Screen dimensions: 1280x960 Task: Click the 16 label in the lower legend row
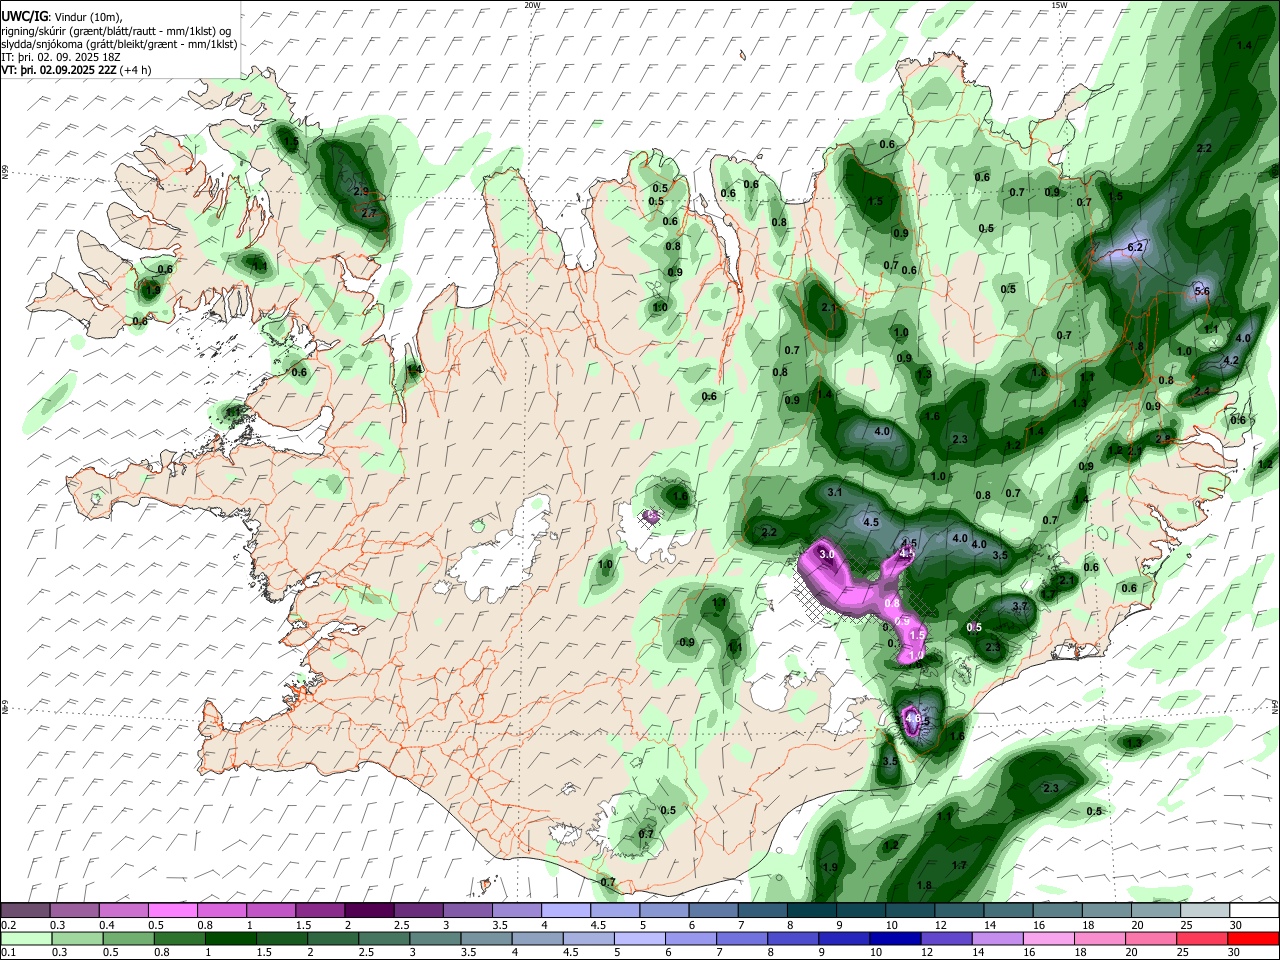[1031, 952]
